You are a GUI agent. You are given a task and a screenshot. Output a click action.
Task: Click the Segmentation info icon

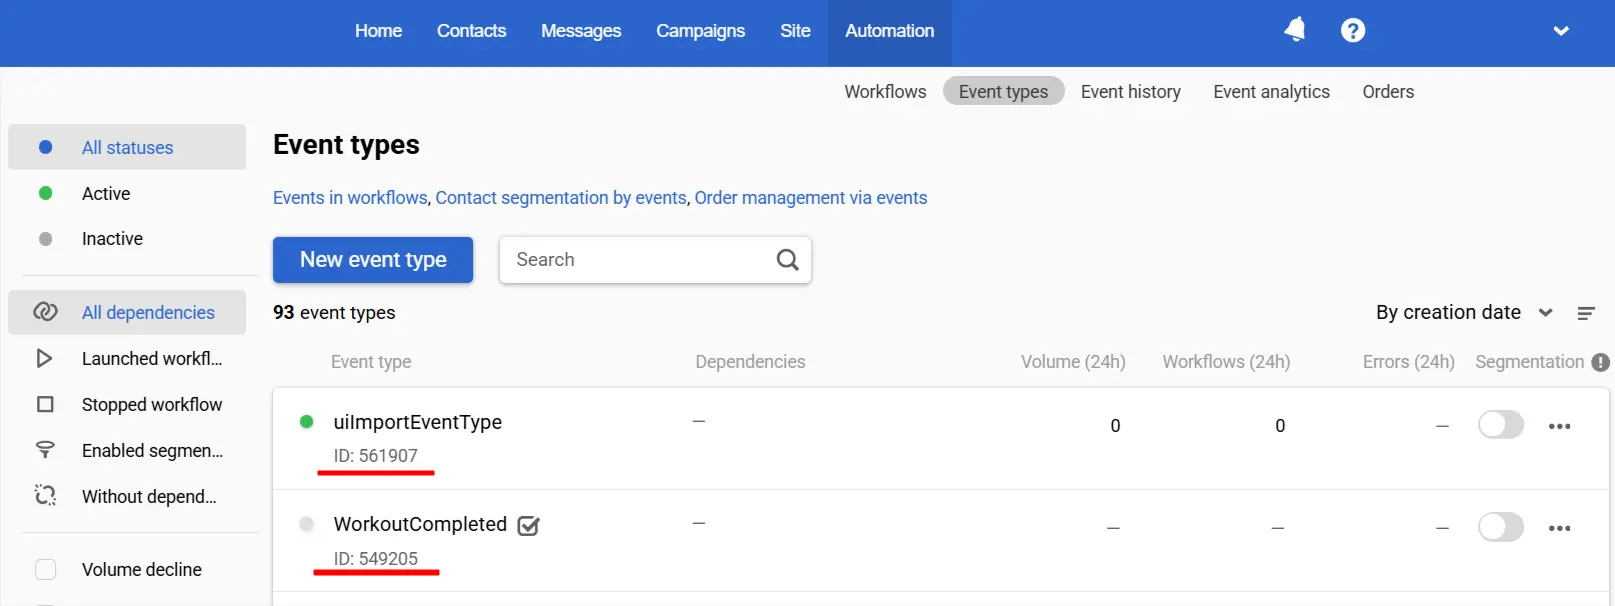point(1600,362)
